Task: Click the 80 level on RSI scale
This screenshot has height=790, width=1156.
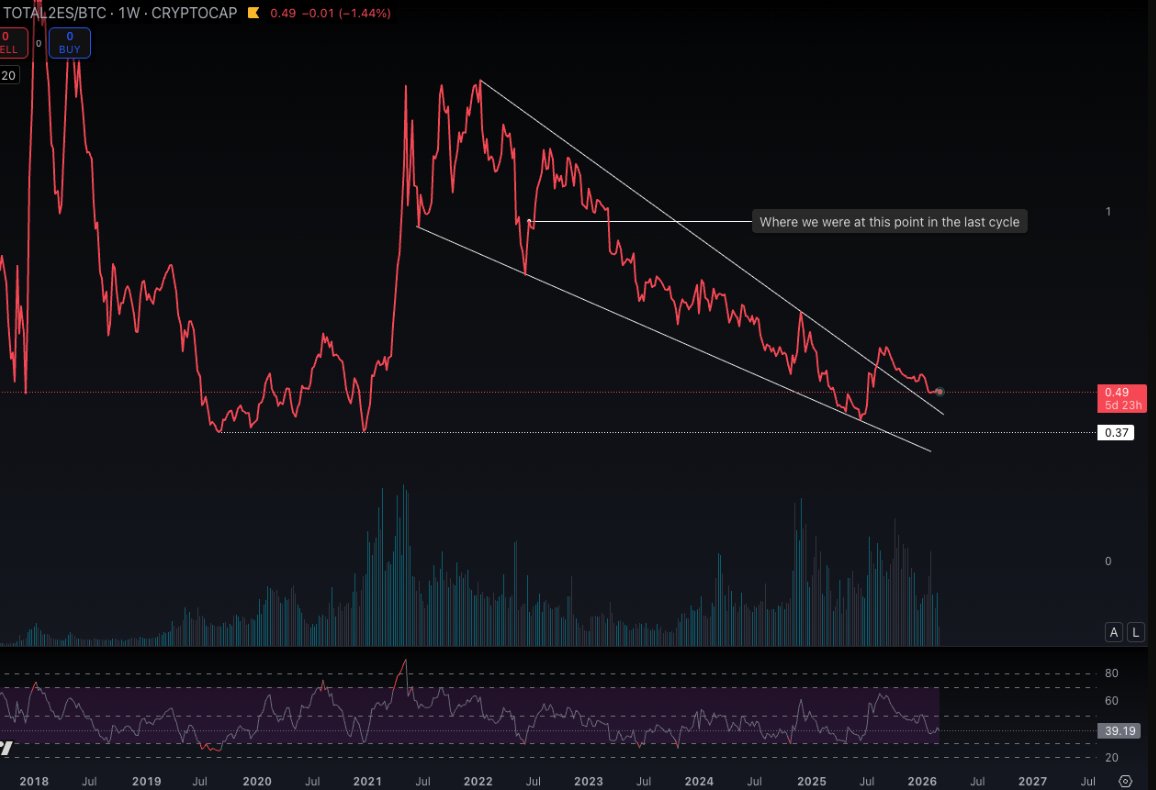Action: [1111, 673]
